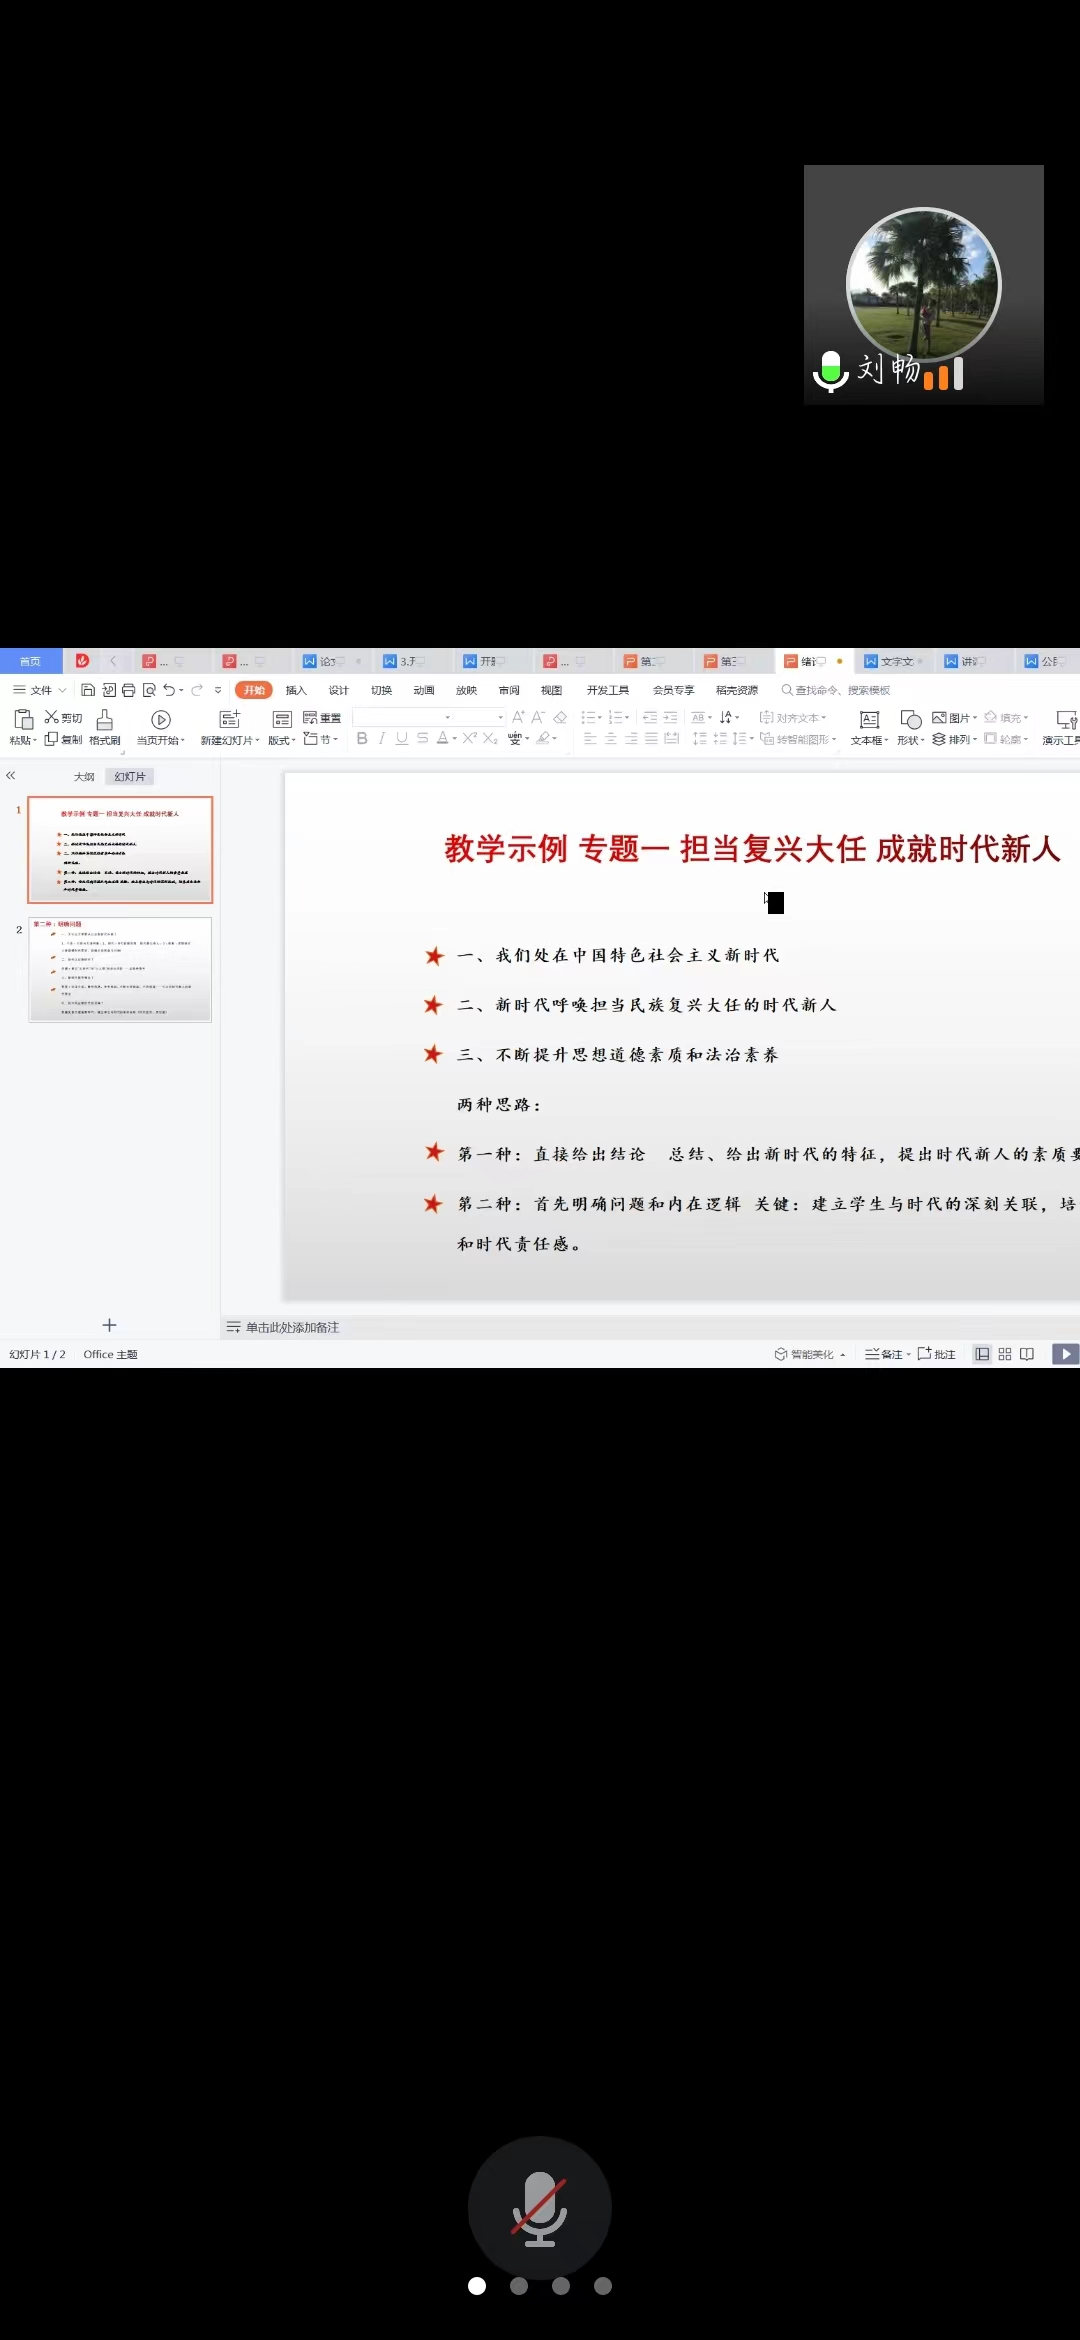Image resolution: width=1080 pixels, height=2340 pixels.
Task: Click the Print icon in quick toolbar
Action: point(128,690)
